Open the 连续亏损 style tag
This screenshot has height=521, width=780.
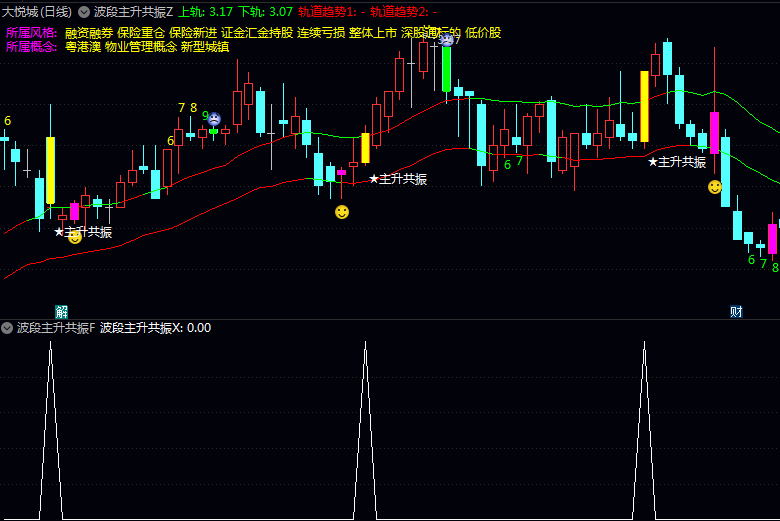click(321, 33)
